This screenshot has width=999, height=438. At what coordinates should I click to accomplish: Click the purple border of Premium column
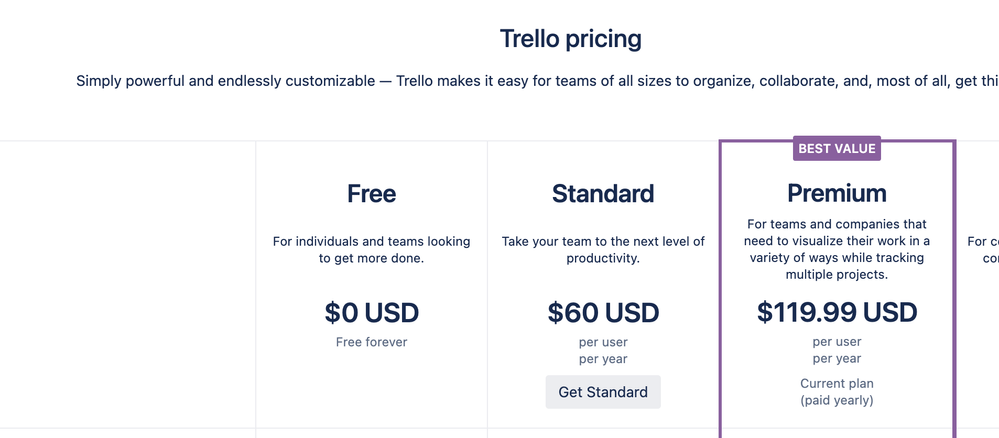(x=721, y=287)
